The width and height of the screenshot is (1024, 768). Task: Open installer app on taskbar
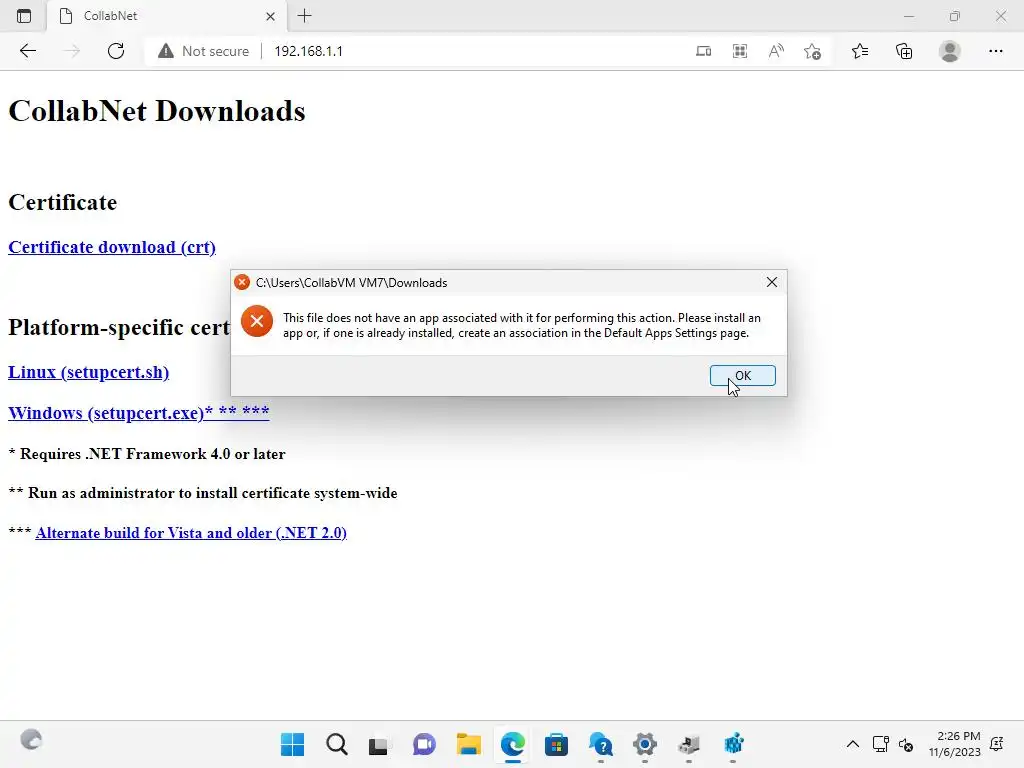(688, 744)
